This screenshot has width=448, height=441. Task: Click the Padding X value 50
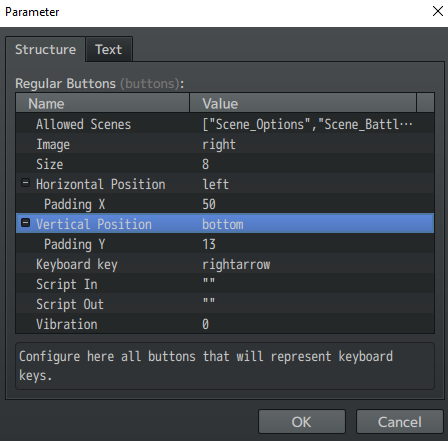click(209, 204)
